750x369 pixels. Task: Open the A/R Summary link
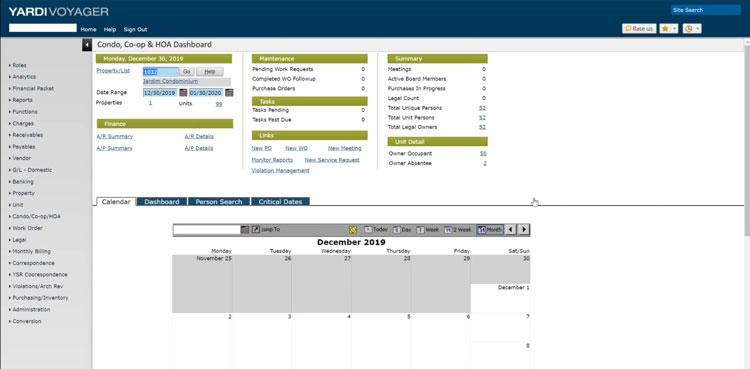115,136
